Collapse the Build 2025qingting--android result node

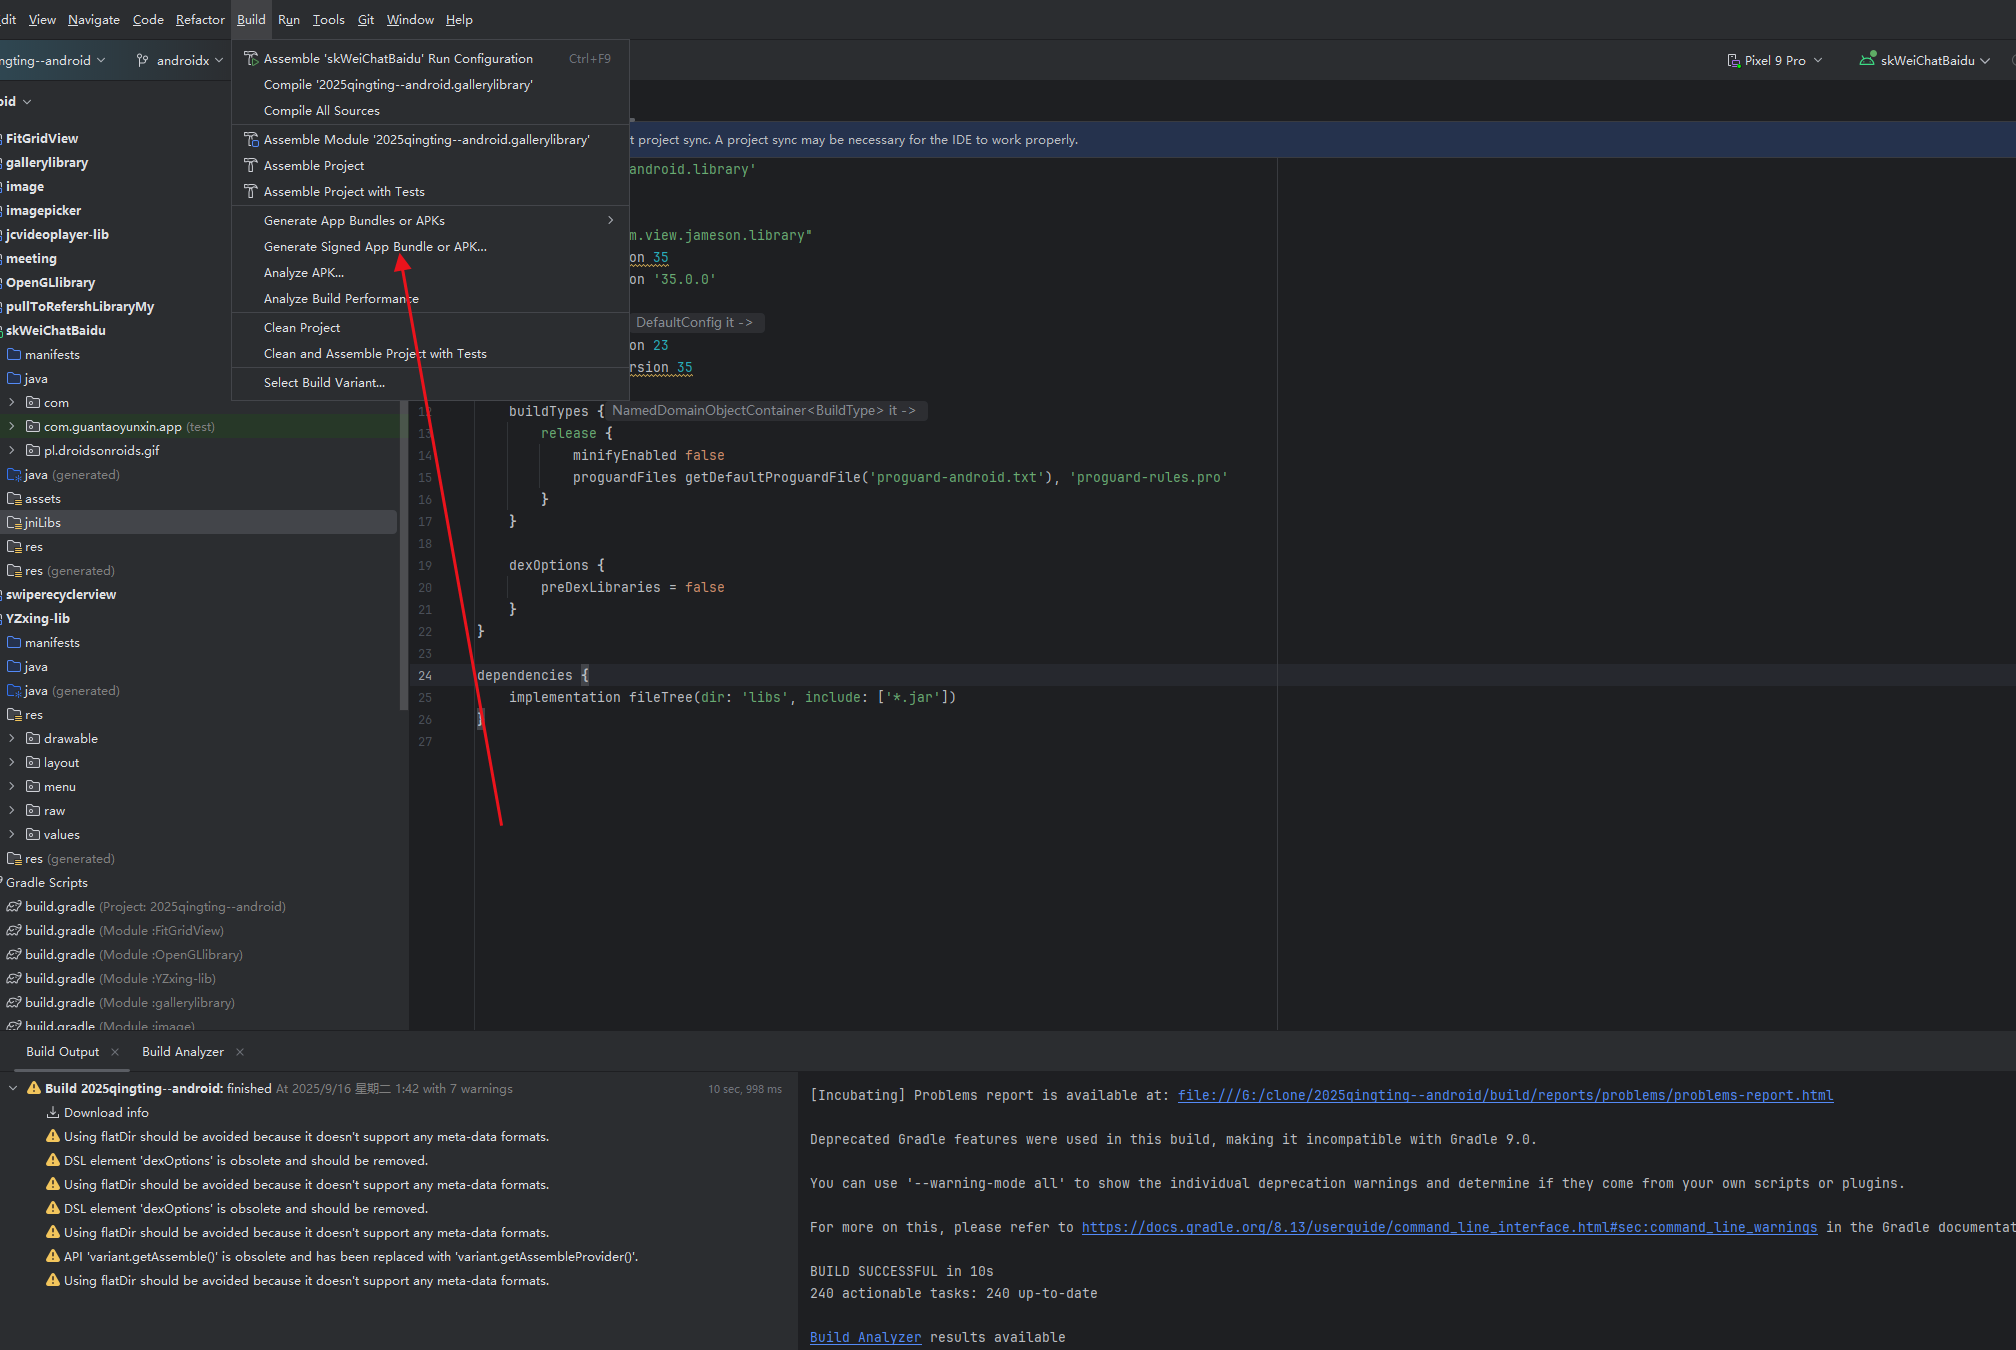click(x=12, y=1088)
